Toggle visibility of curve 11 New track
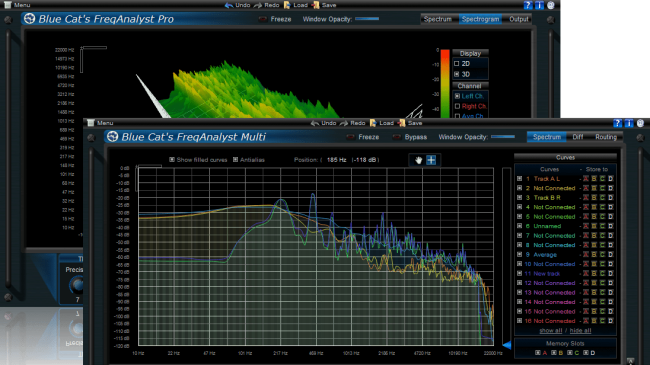The image size is (650, 365). (519, 274)
